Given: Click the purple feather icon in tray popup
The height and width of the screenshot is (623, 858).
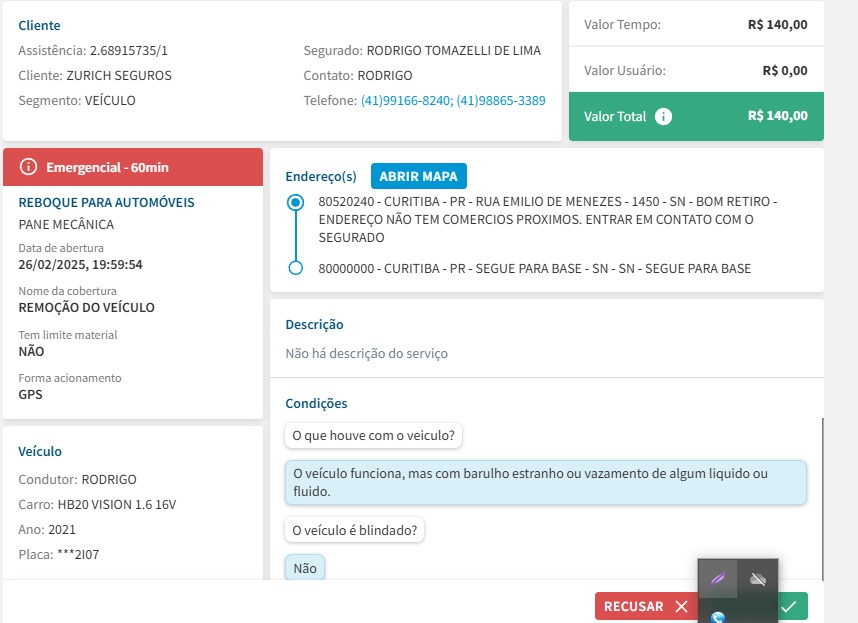Looking at the screenshot, I should click(717, 578).
